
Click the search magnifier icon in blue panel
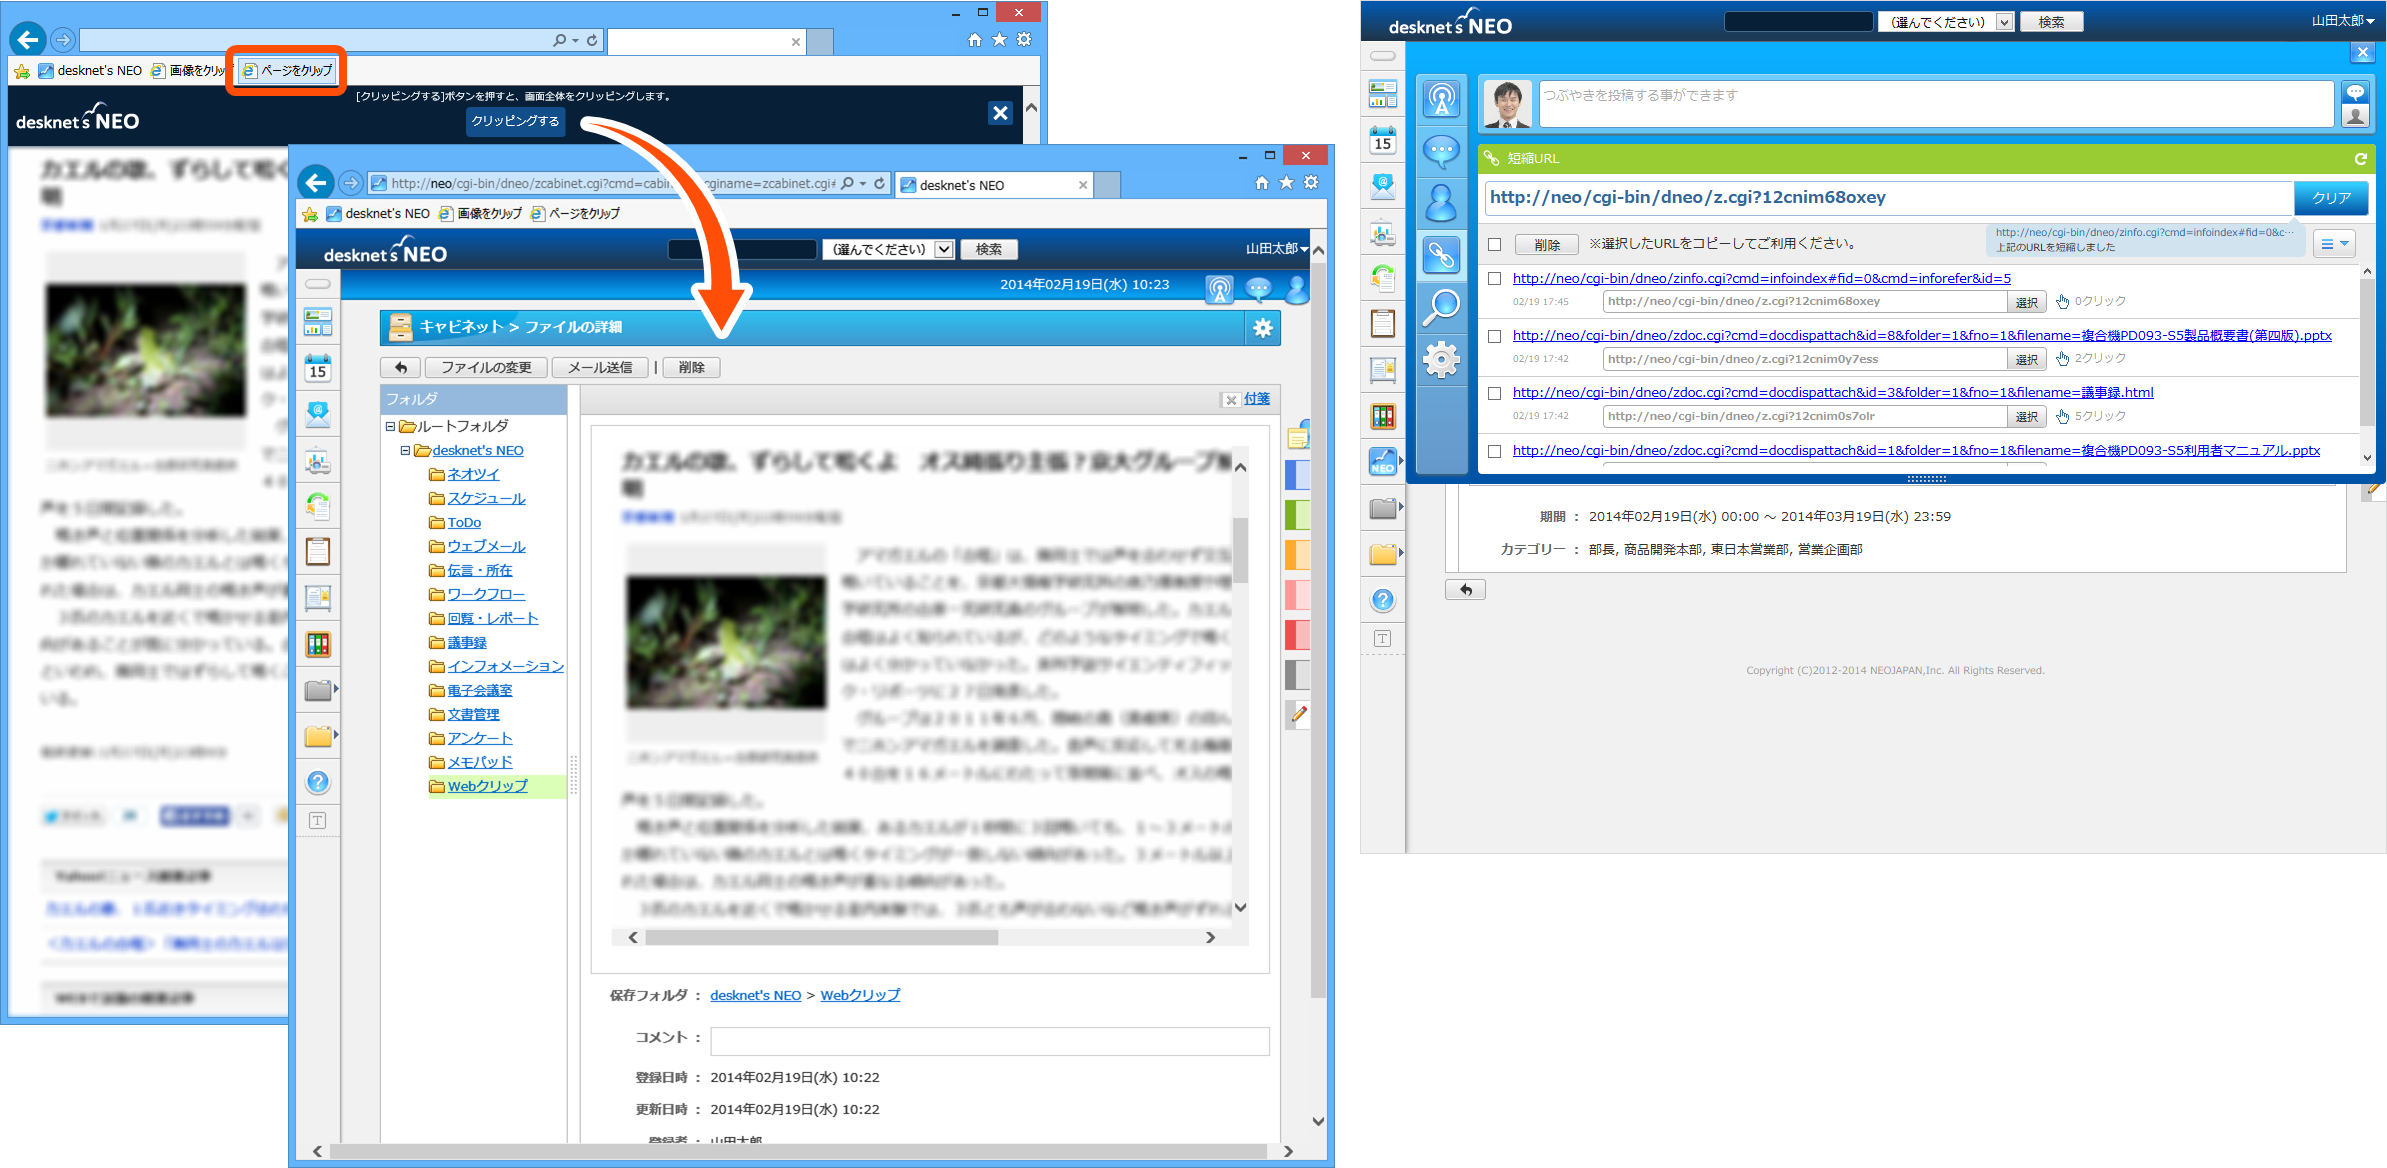pyautogui.click(x=1441, y=307)
